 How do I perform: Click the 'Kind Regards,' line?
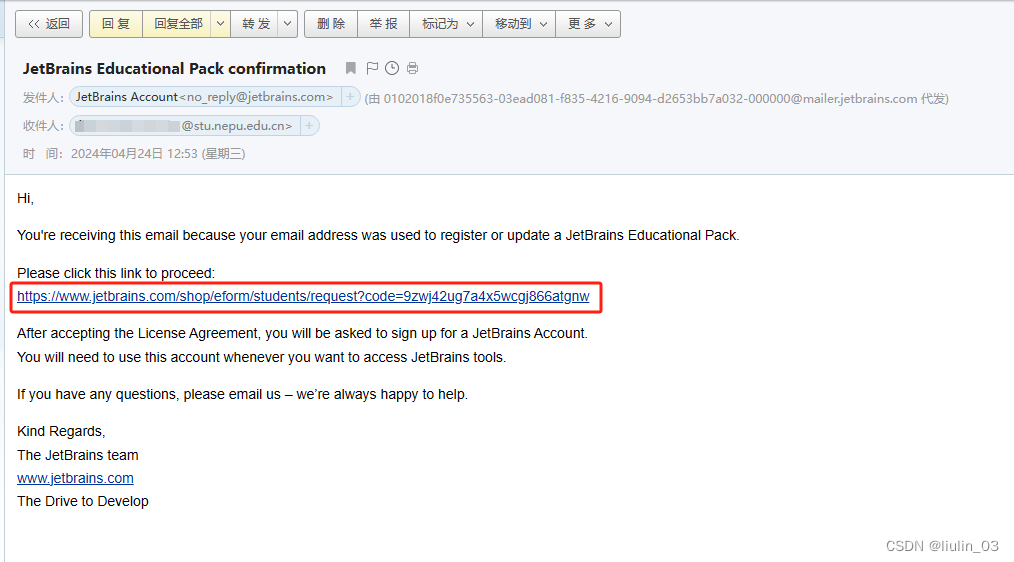tap(61, 431)
